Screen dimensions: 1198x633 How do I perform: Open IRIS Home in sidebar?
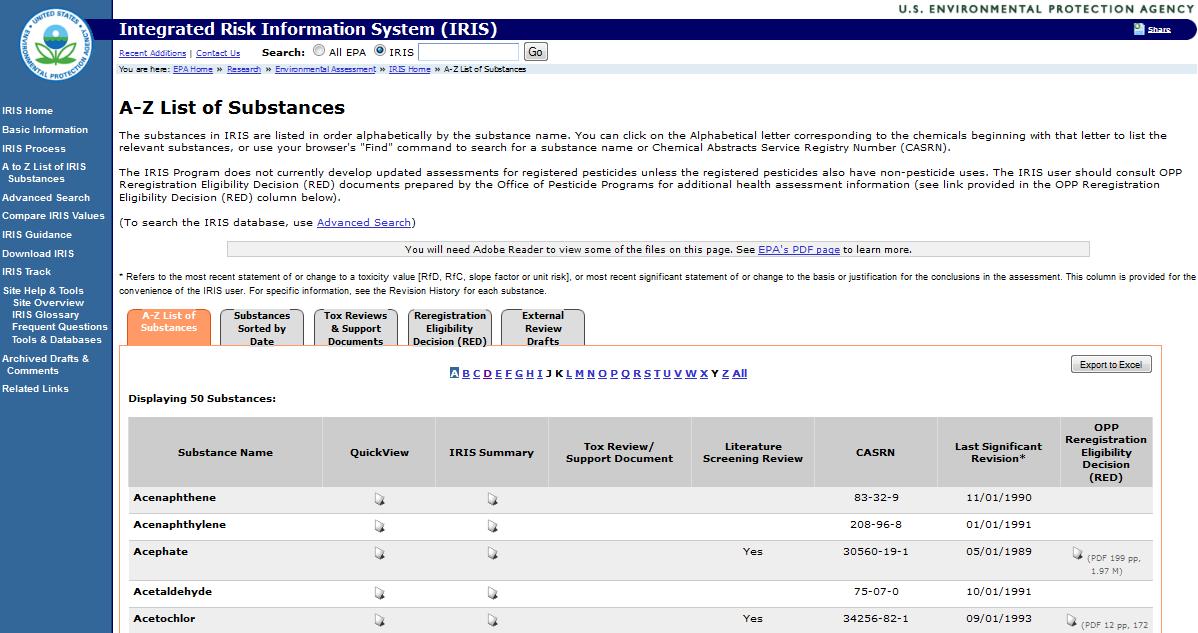point(28,111)
